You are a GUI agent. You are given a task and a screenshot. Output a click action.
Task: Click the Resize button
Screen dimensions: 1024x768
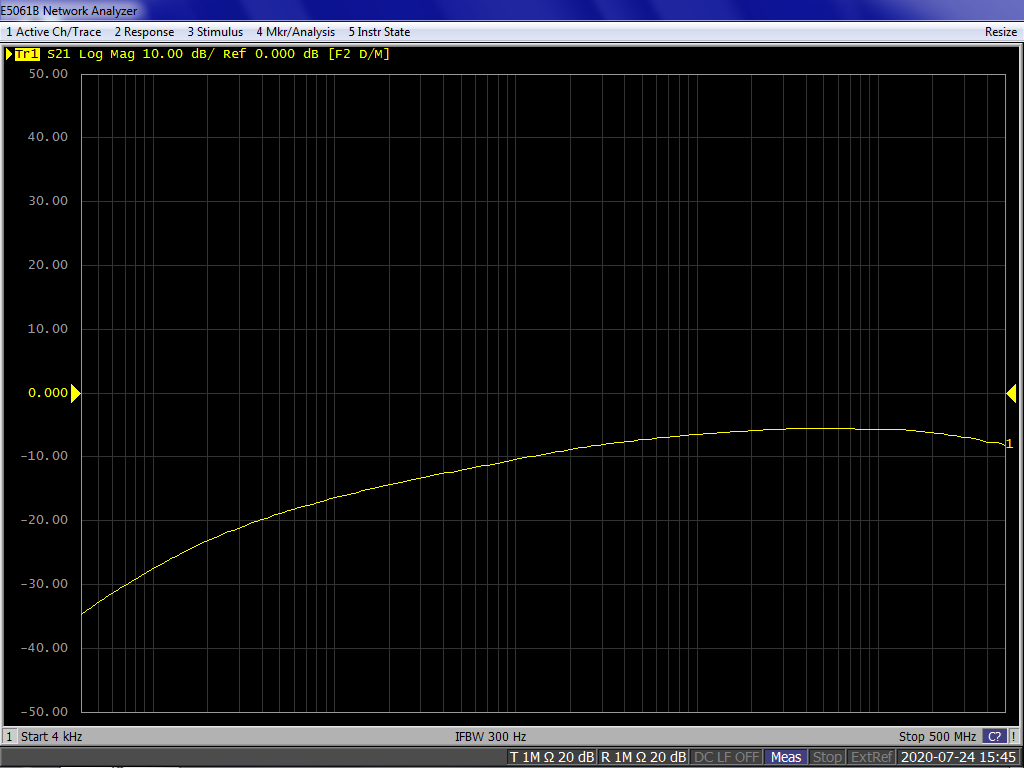point(1000,32)
